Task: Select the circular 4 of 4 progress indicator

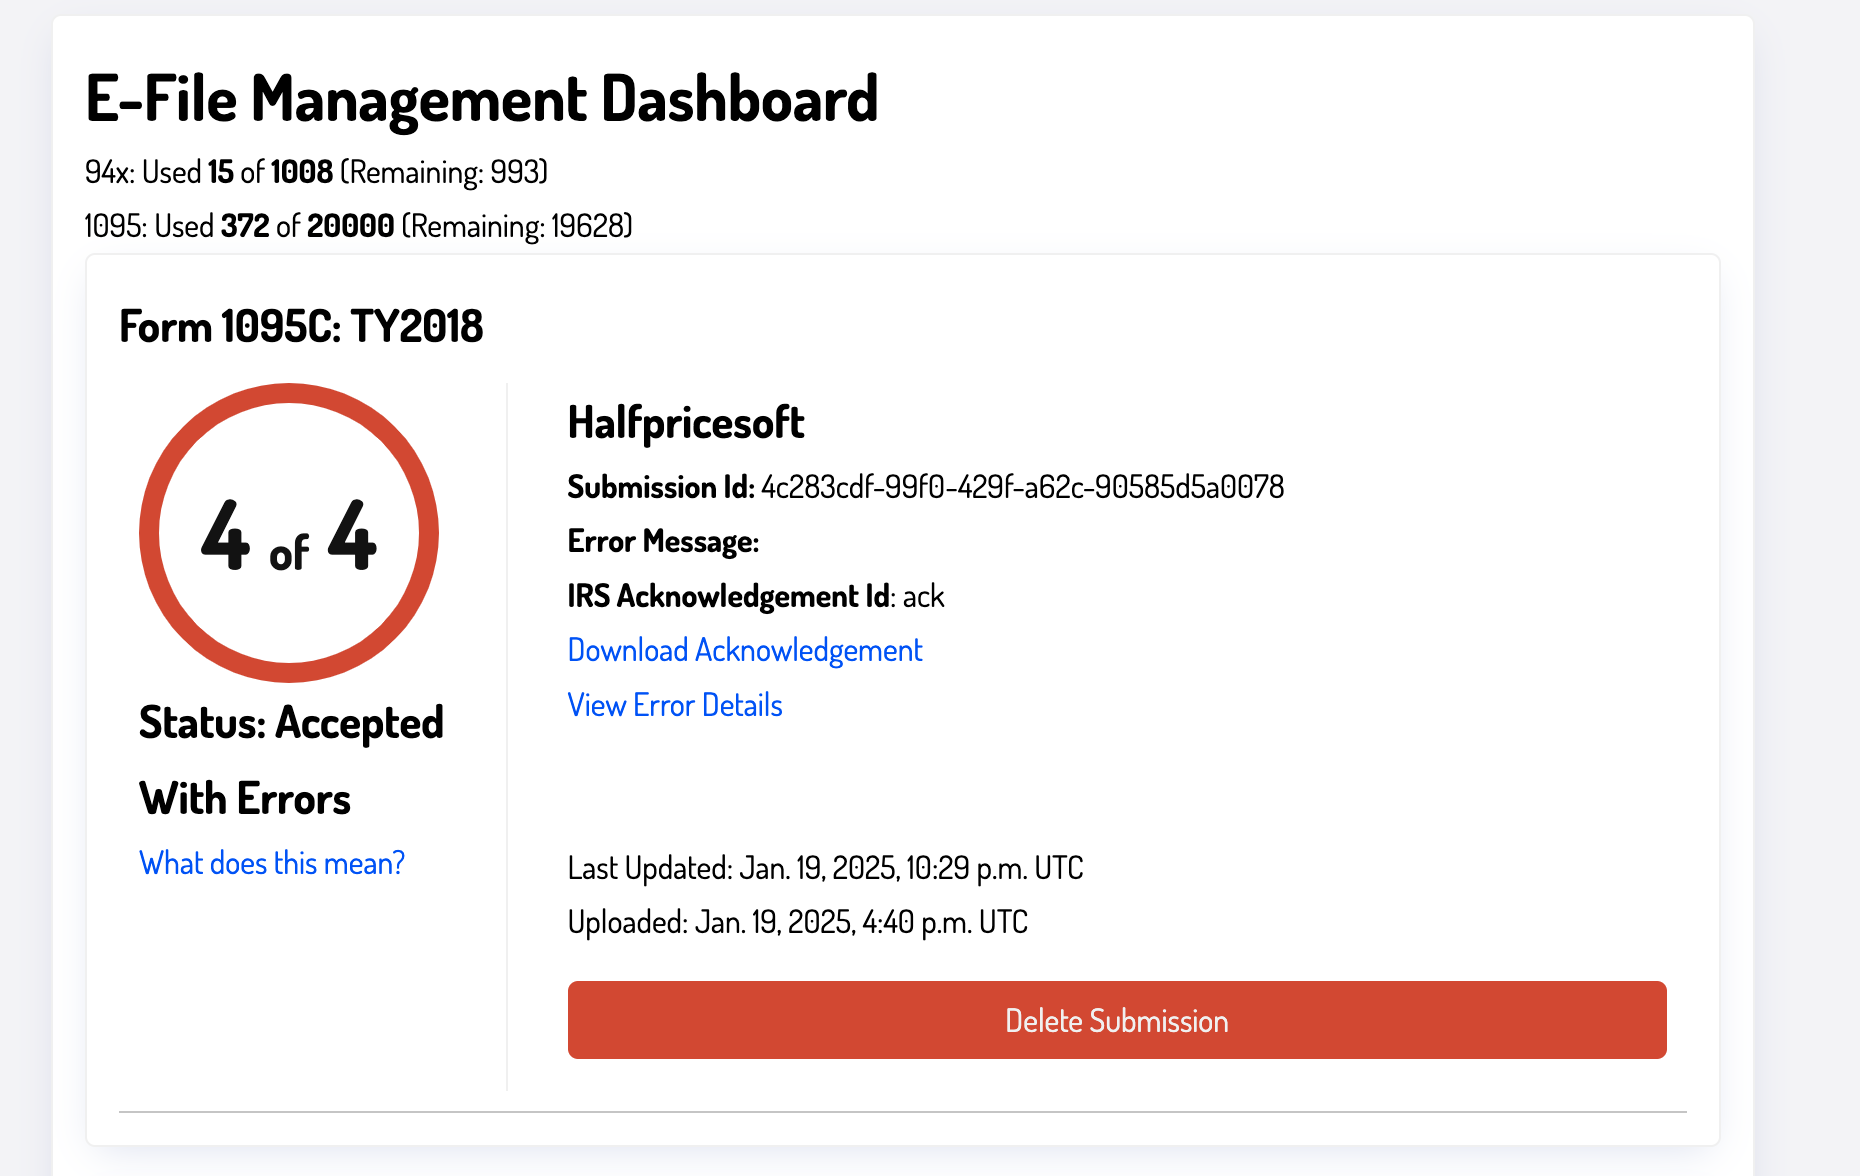Action: (288, 533)
